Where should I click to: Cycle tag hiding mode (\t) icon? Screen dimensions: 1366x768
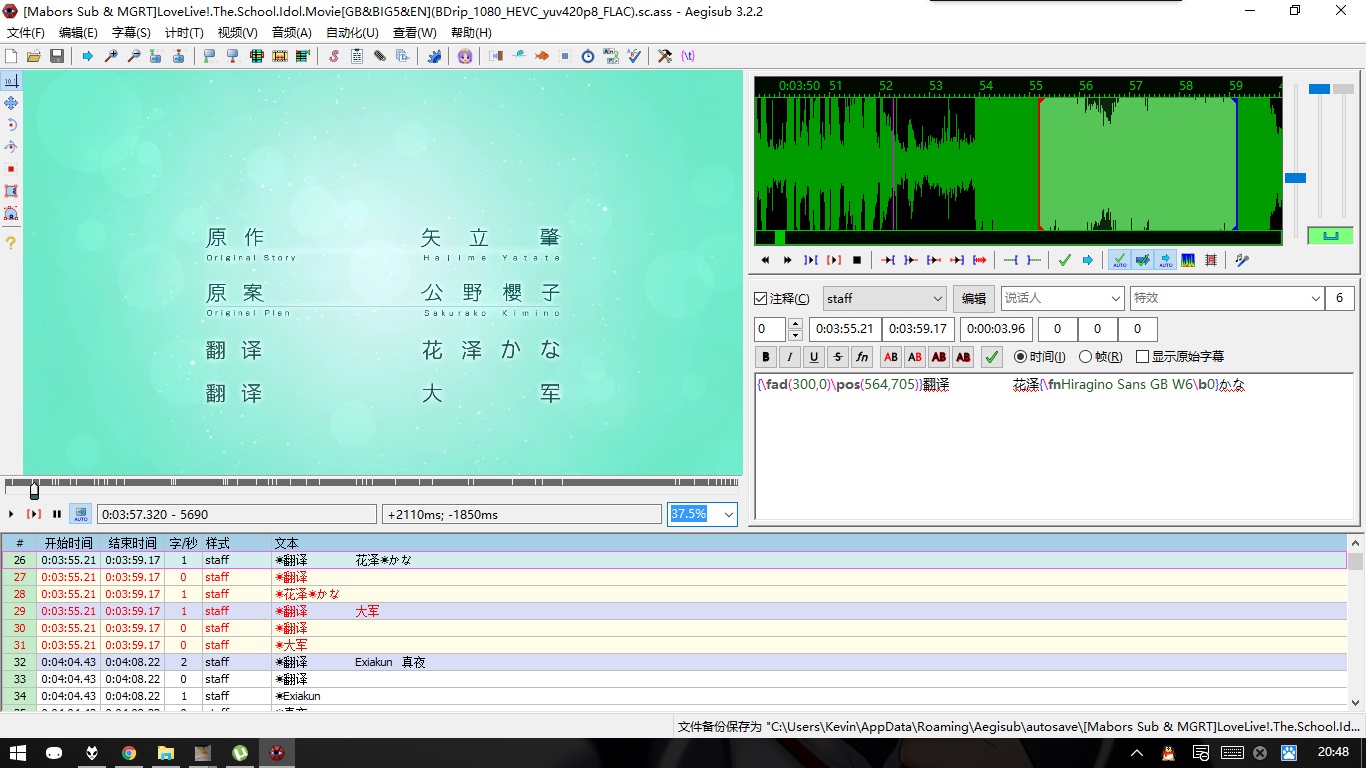[688, 56]
